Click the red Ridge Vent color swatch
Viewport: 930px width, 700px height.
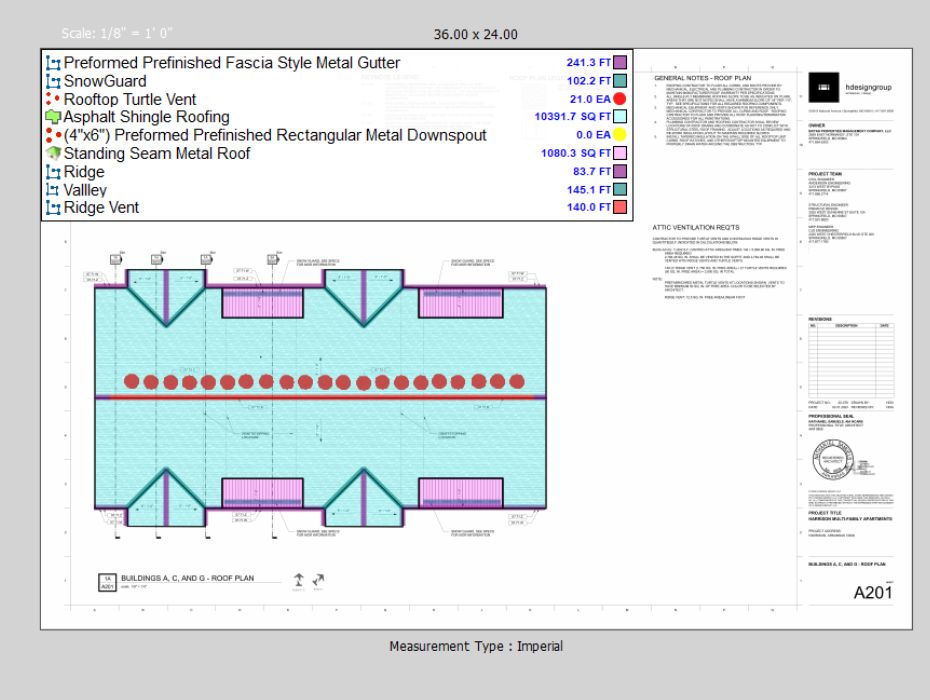pyautogui.click(x=619, y=208)
